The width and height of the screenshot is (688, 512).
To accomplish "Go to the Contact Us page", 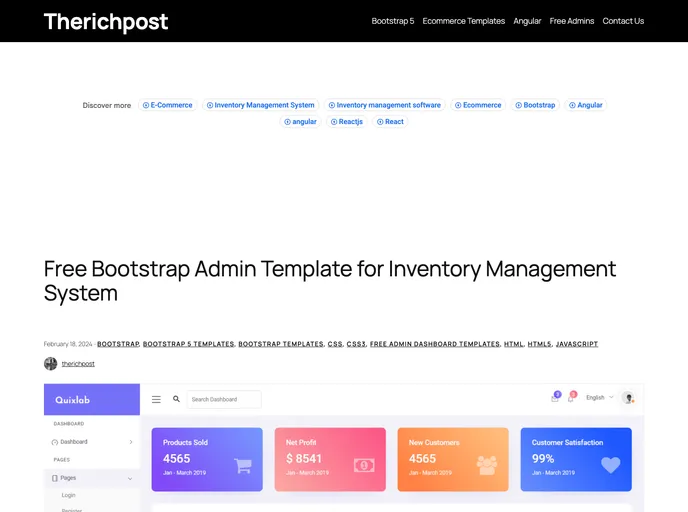I will tap(623, 21).
